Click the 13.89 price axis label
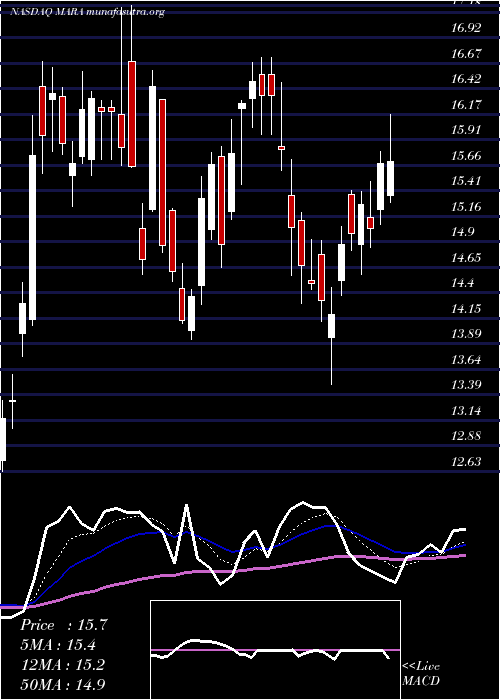500x700 pixels. pyautogui.click(x=466, y=333)
